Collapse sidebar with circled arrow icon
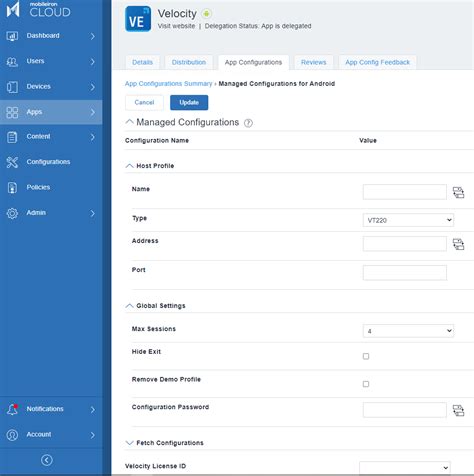 point(47,460)
